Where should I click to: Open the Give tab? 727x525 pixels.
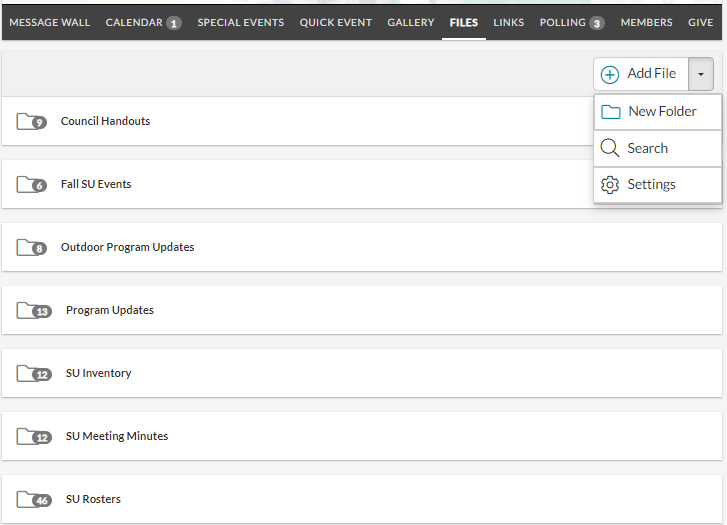[701, 22]
